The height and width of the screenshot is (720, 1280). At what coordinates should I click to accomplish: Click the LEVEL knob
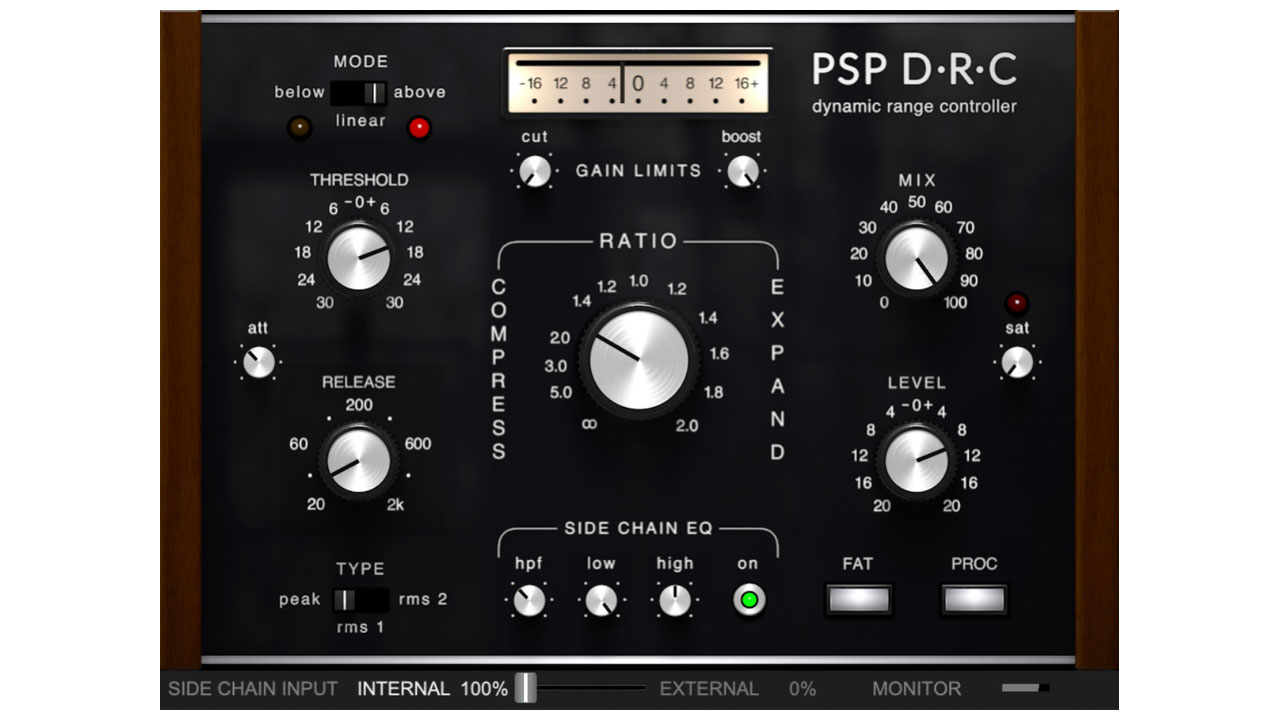point(916,459)
